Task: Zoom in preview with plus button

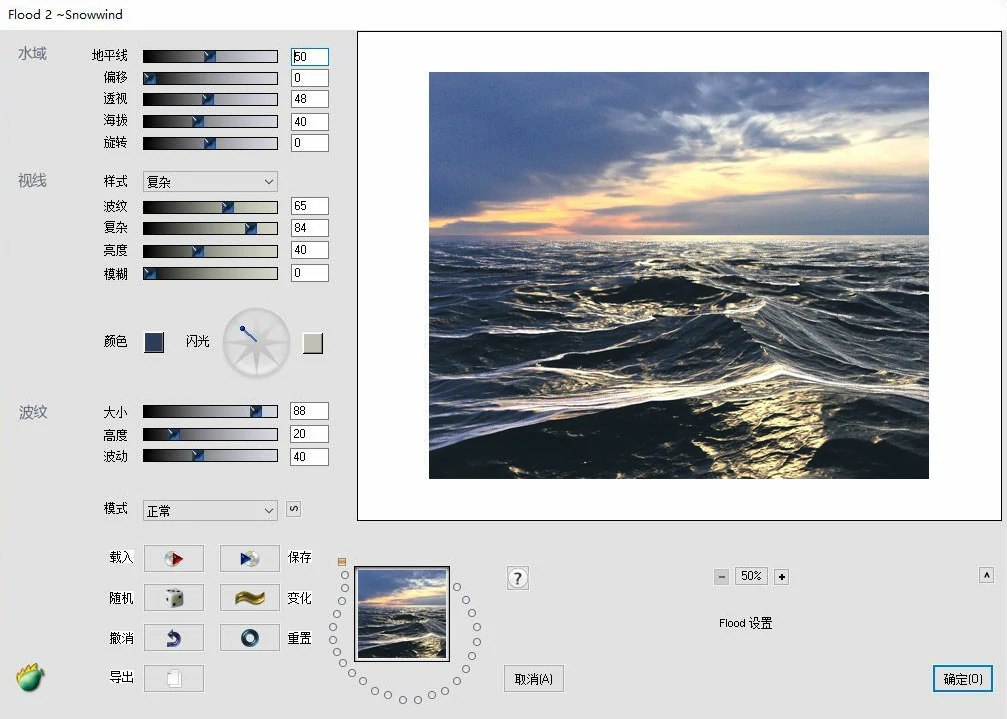Action: 782,576
